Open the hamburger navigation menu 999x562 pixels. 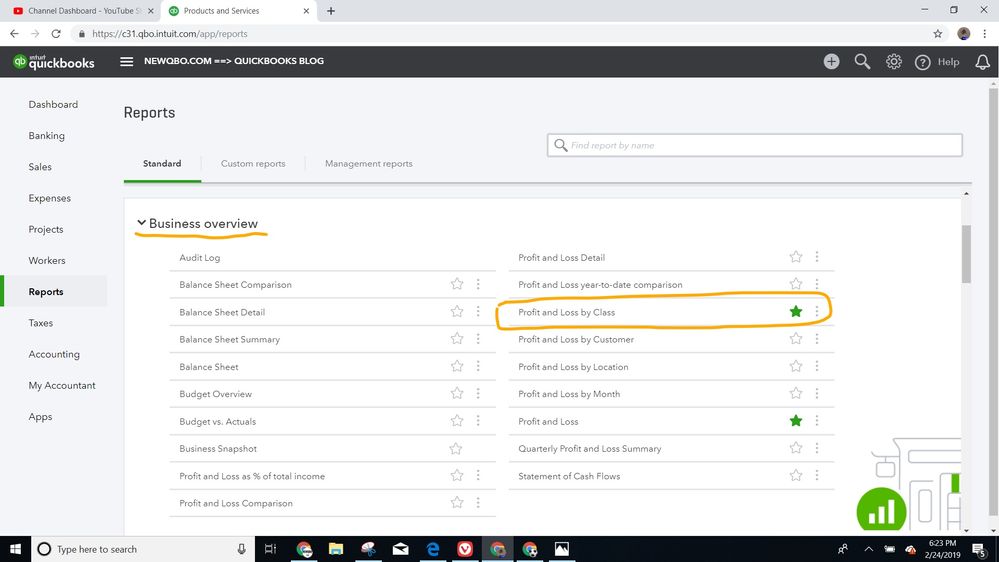(127, 62)
